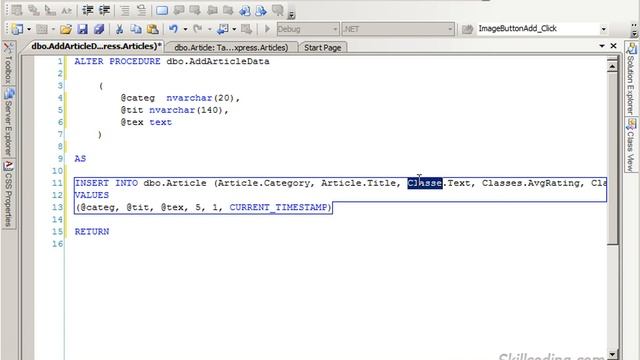This screenshot has height=360, width=640.
Task: Click the VALUES keyword on line 12
Action: click(92, 195)
